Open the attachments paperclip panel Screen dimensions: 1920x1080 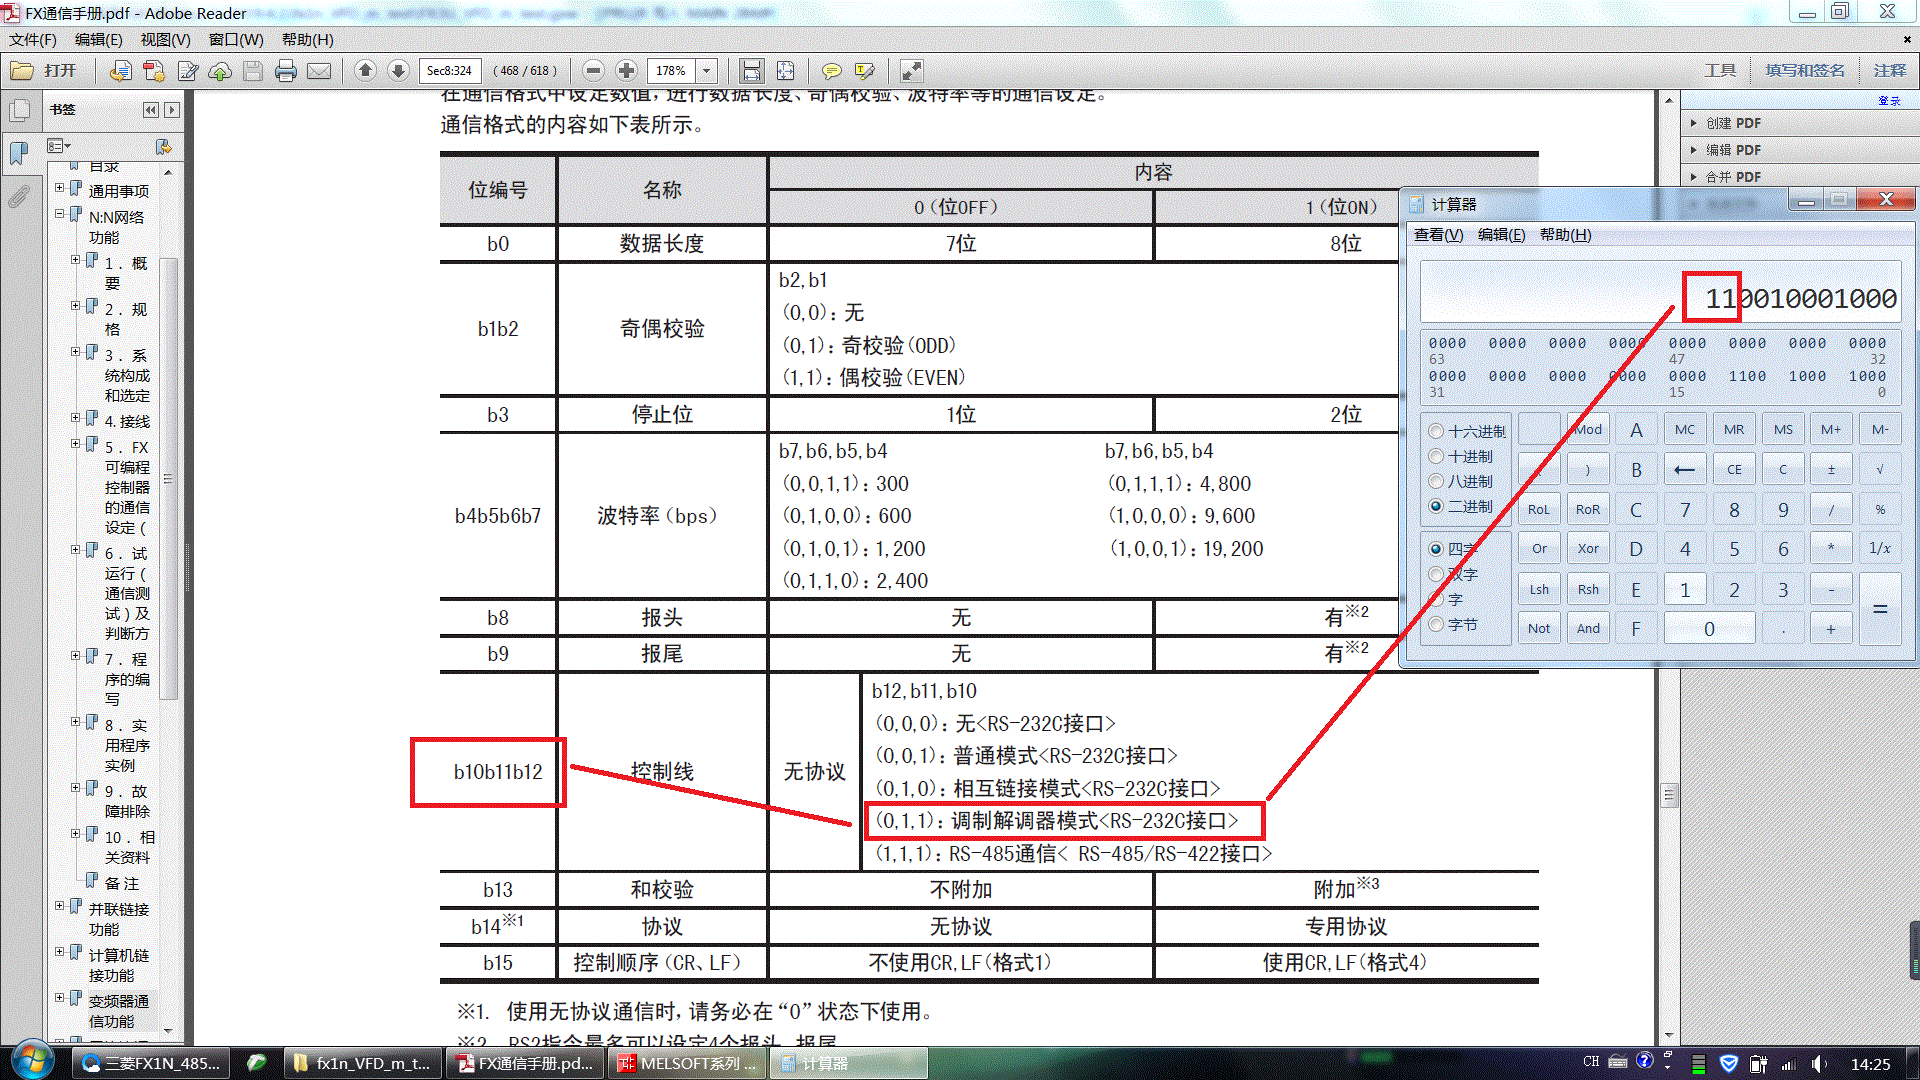19,197
